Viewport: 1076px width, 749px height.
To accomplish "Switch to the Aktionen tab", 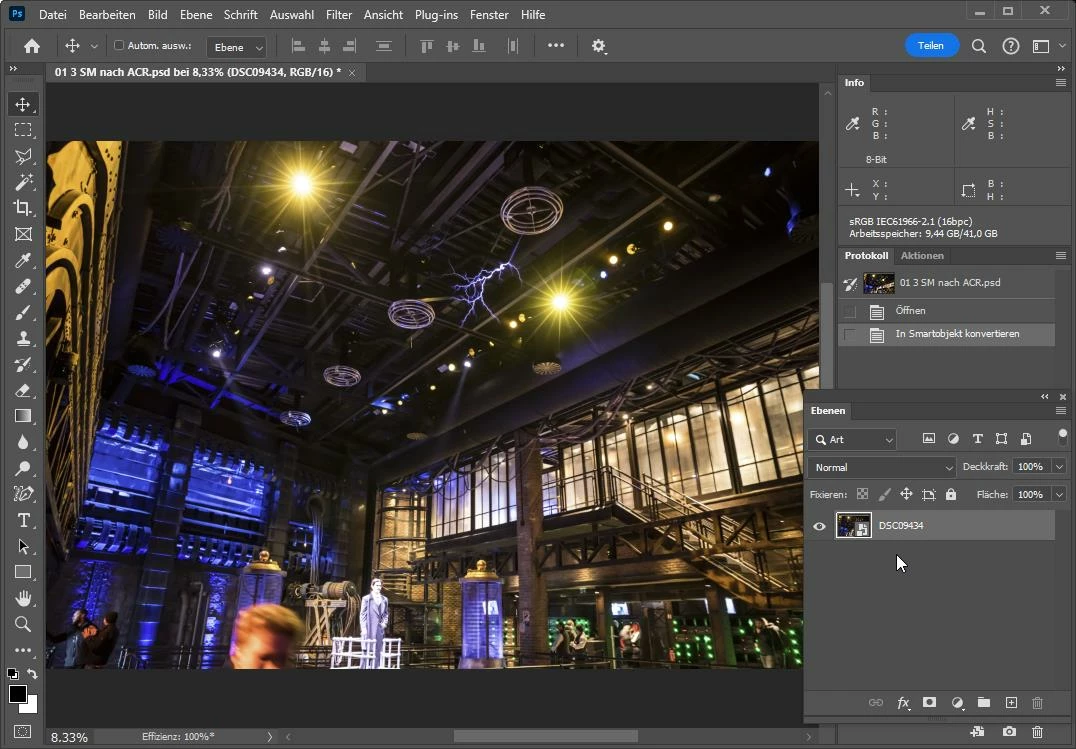I will [921, 256].
